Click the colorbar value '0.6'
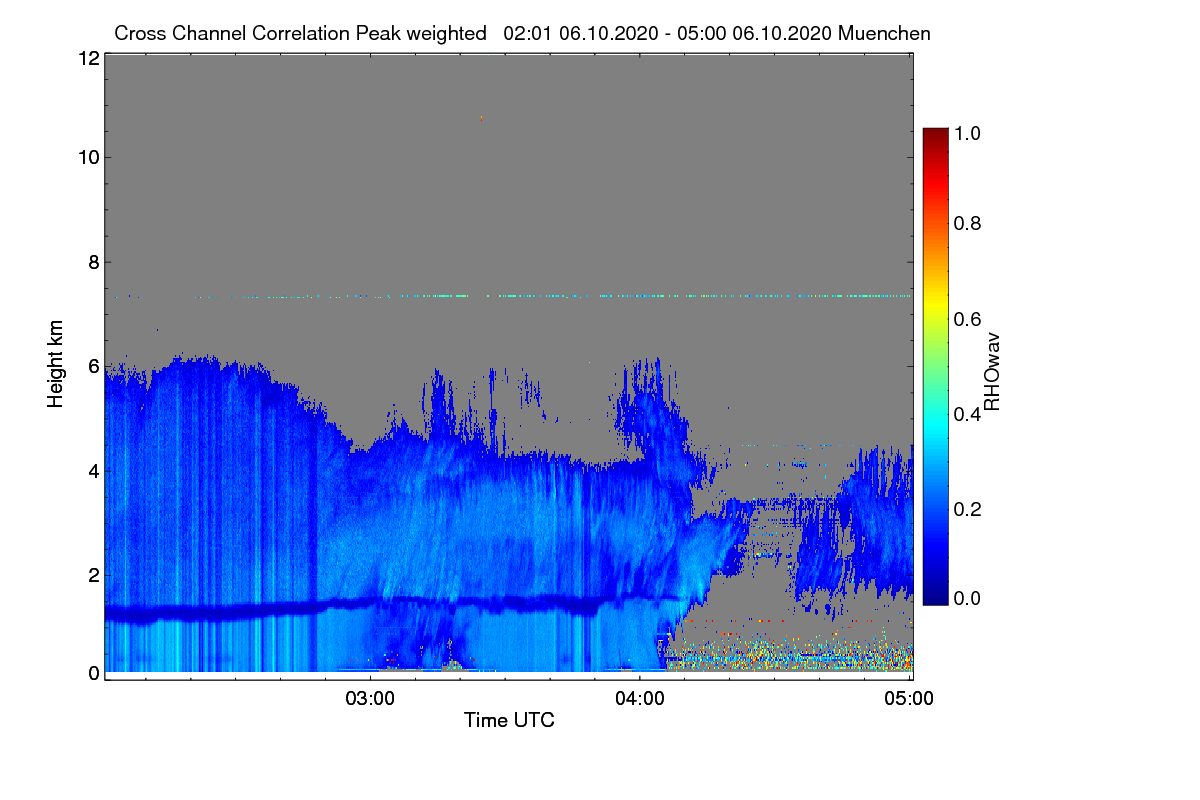The image size is (1200, 800). 968,319
